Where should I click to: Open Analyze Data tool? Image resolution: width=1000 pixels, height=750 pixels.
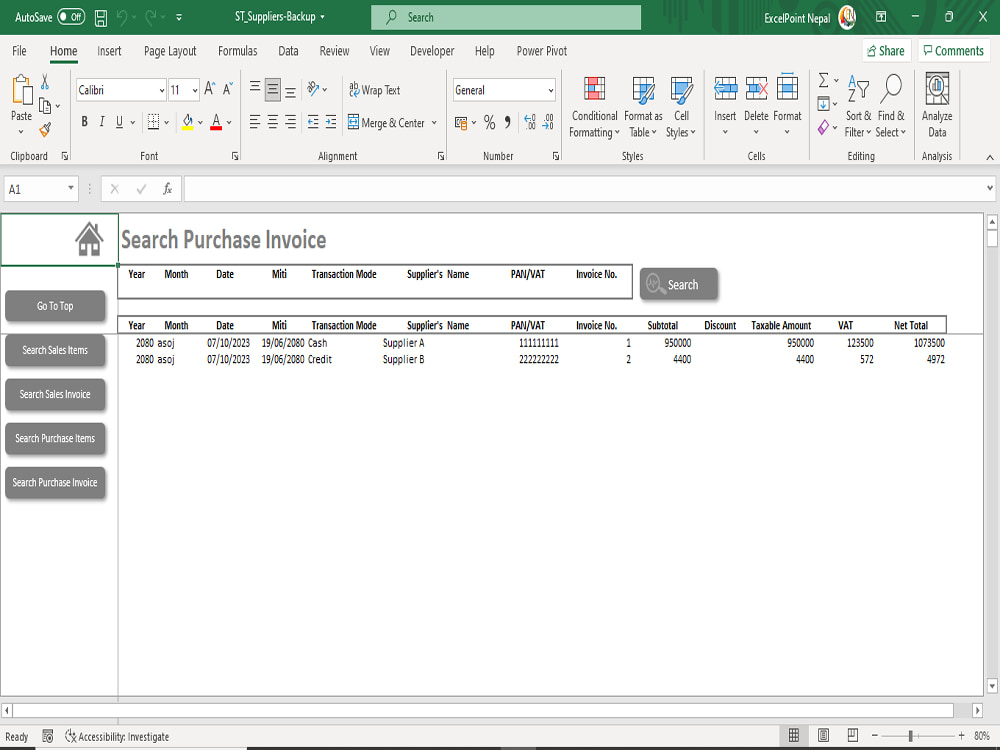[x=937, y=106]
